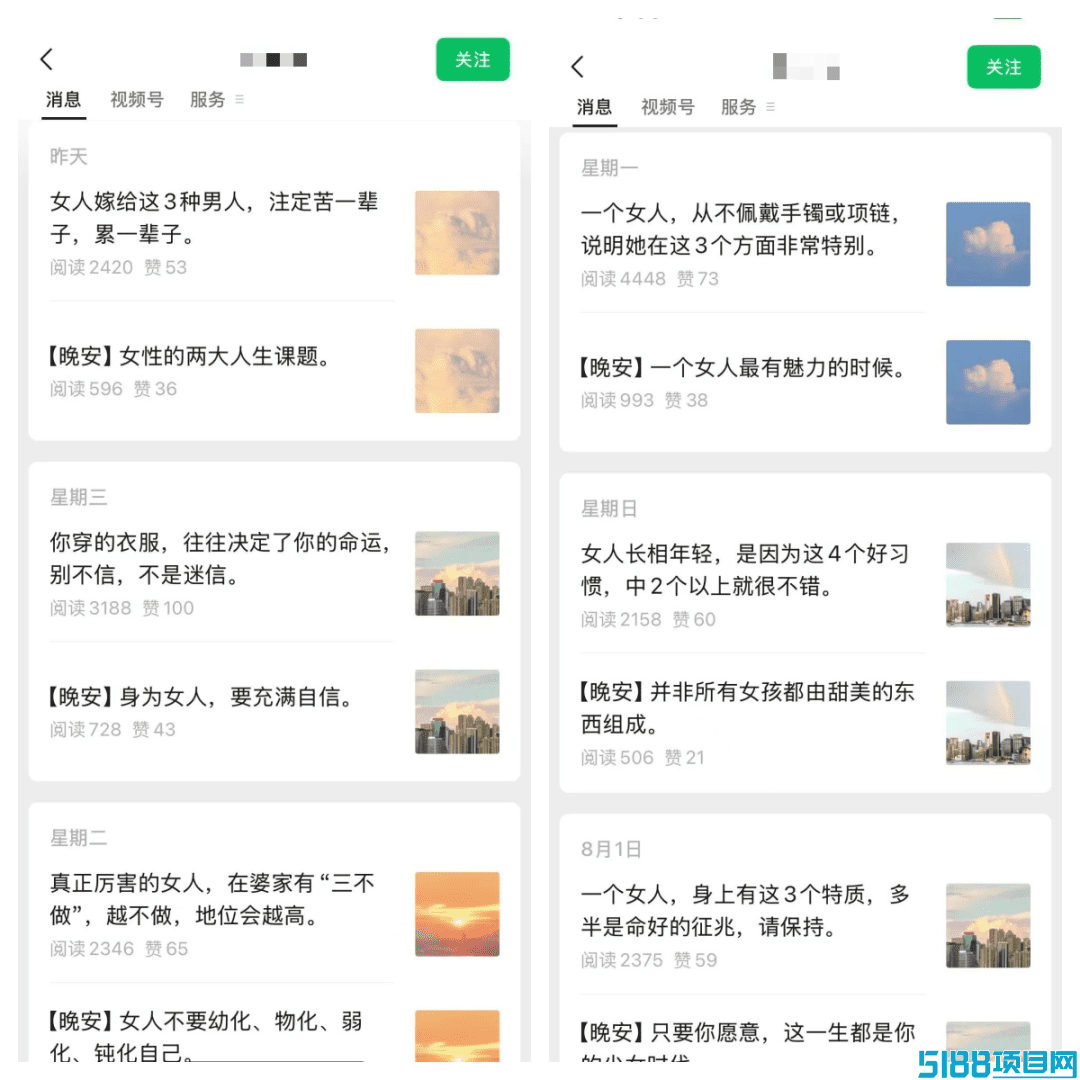Switch to 视频号 tab on right page
The image size is (1080, 1080).
[667, 107]
